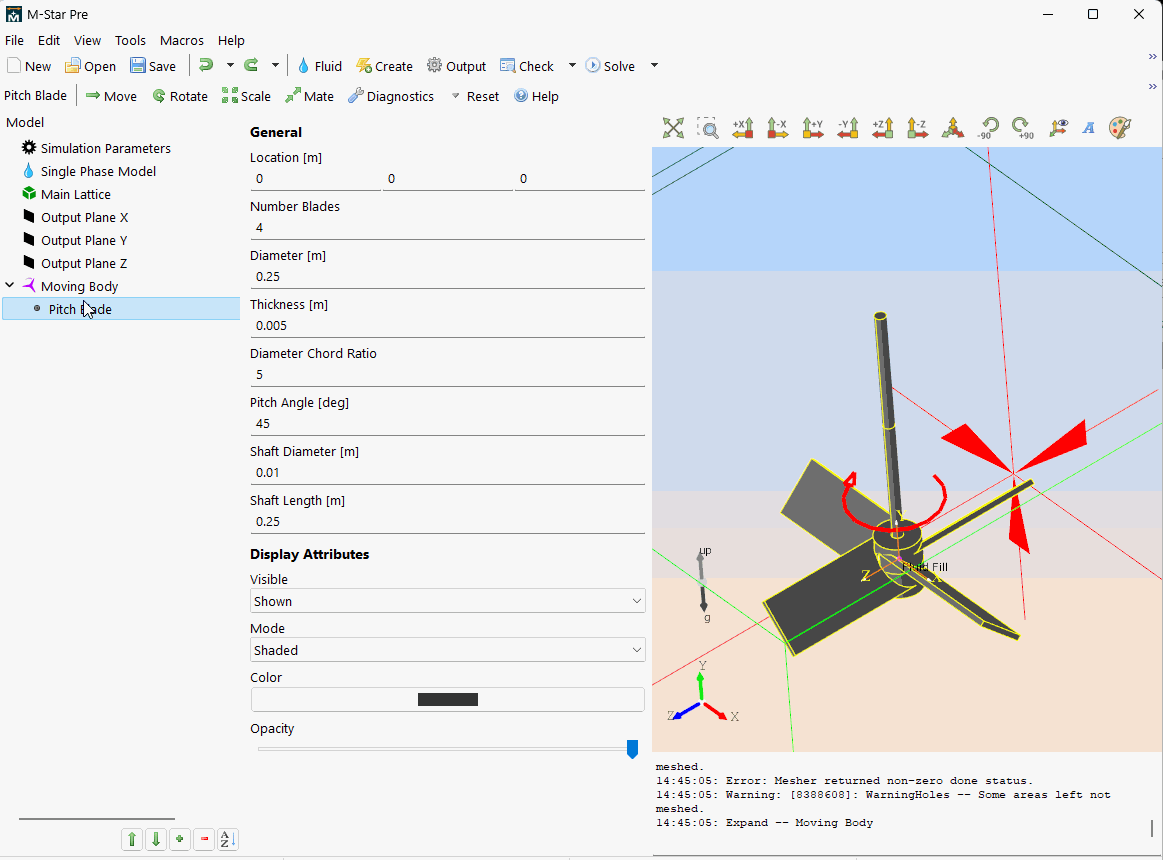Open the Visible dropdown showing Shown
This screenshot has width=1163, height=860.
447,601
